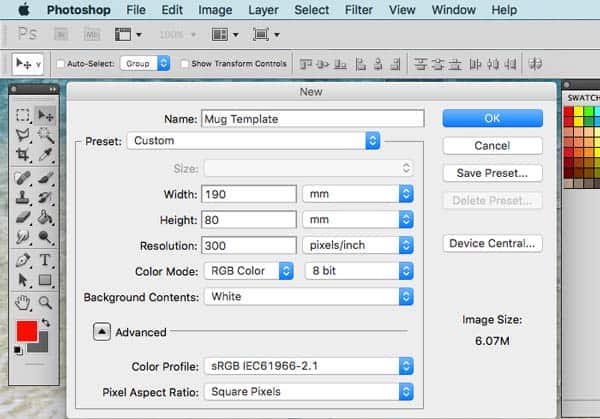This screenshot has width=600, height=419.
Task: Click the Device Central button
Action: click(492, 243)
